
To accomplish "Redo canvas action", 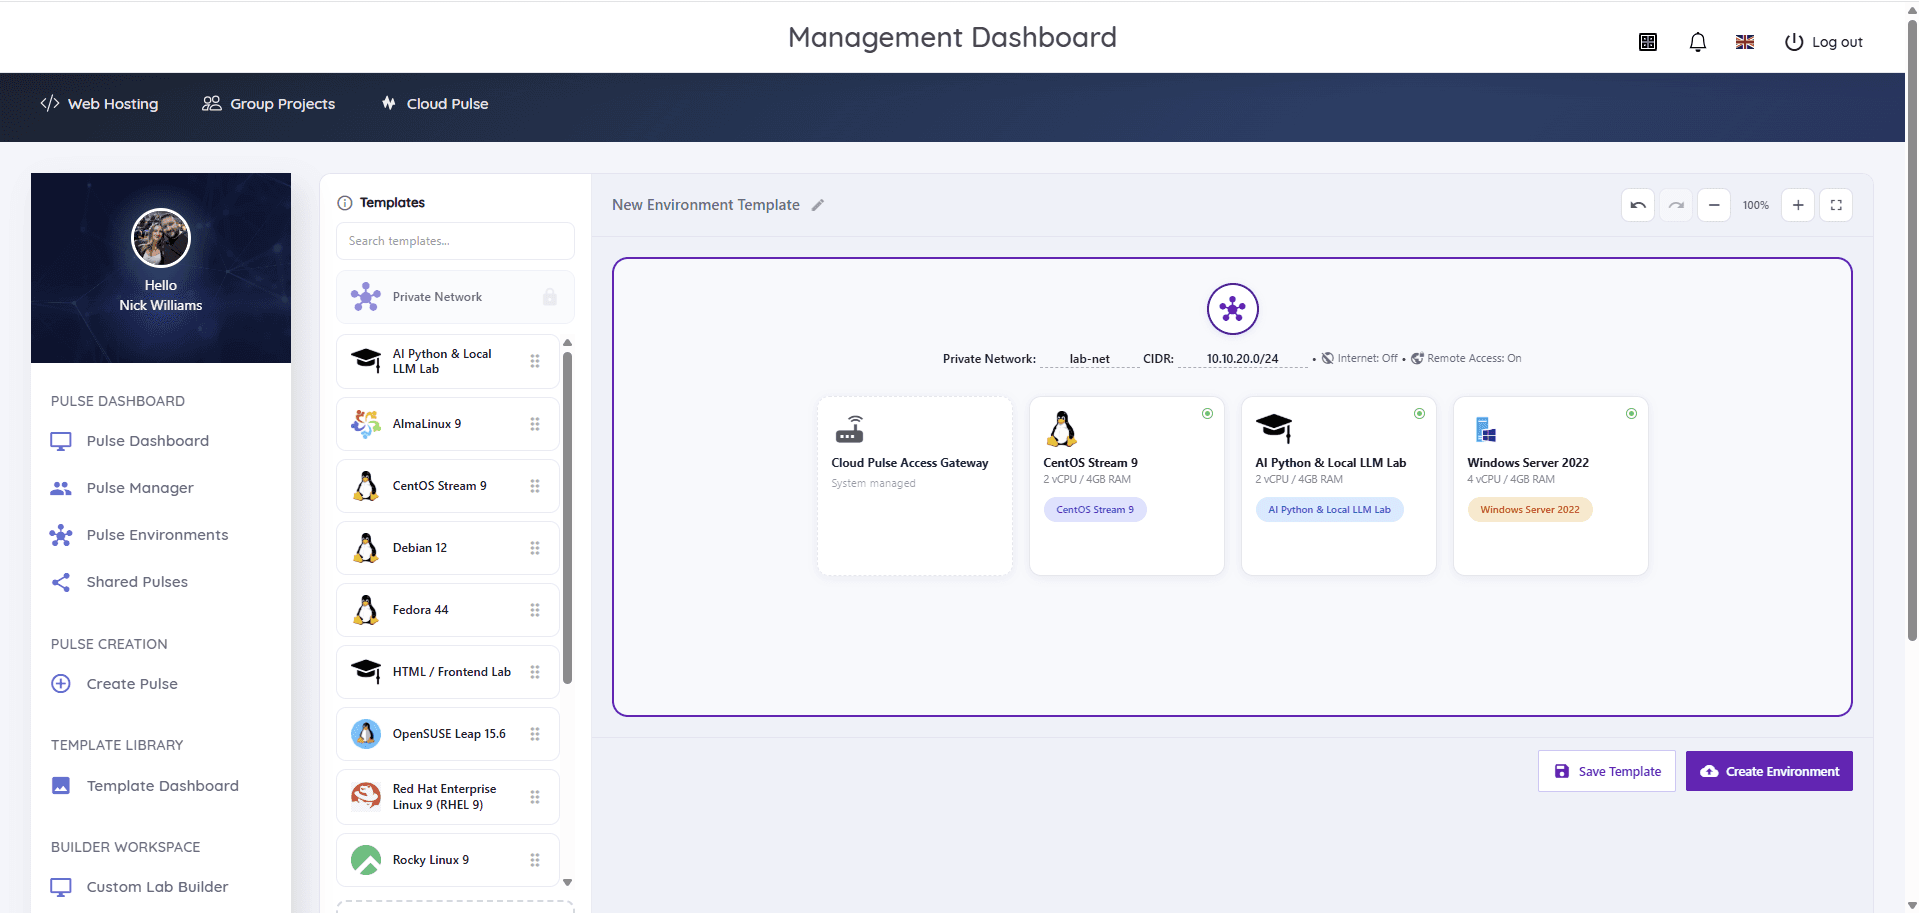I will pos(1676,205).
